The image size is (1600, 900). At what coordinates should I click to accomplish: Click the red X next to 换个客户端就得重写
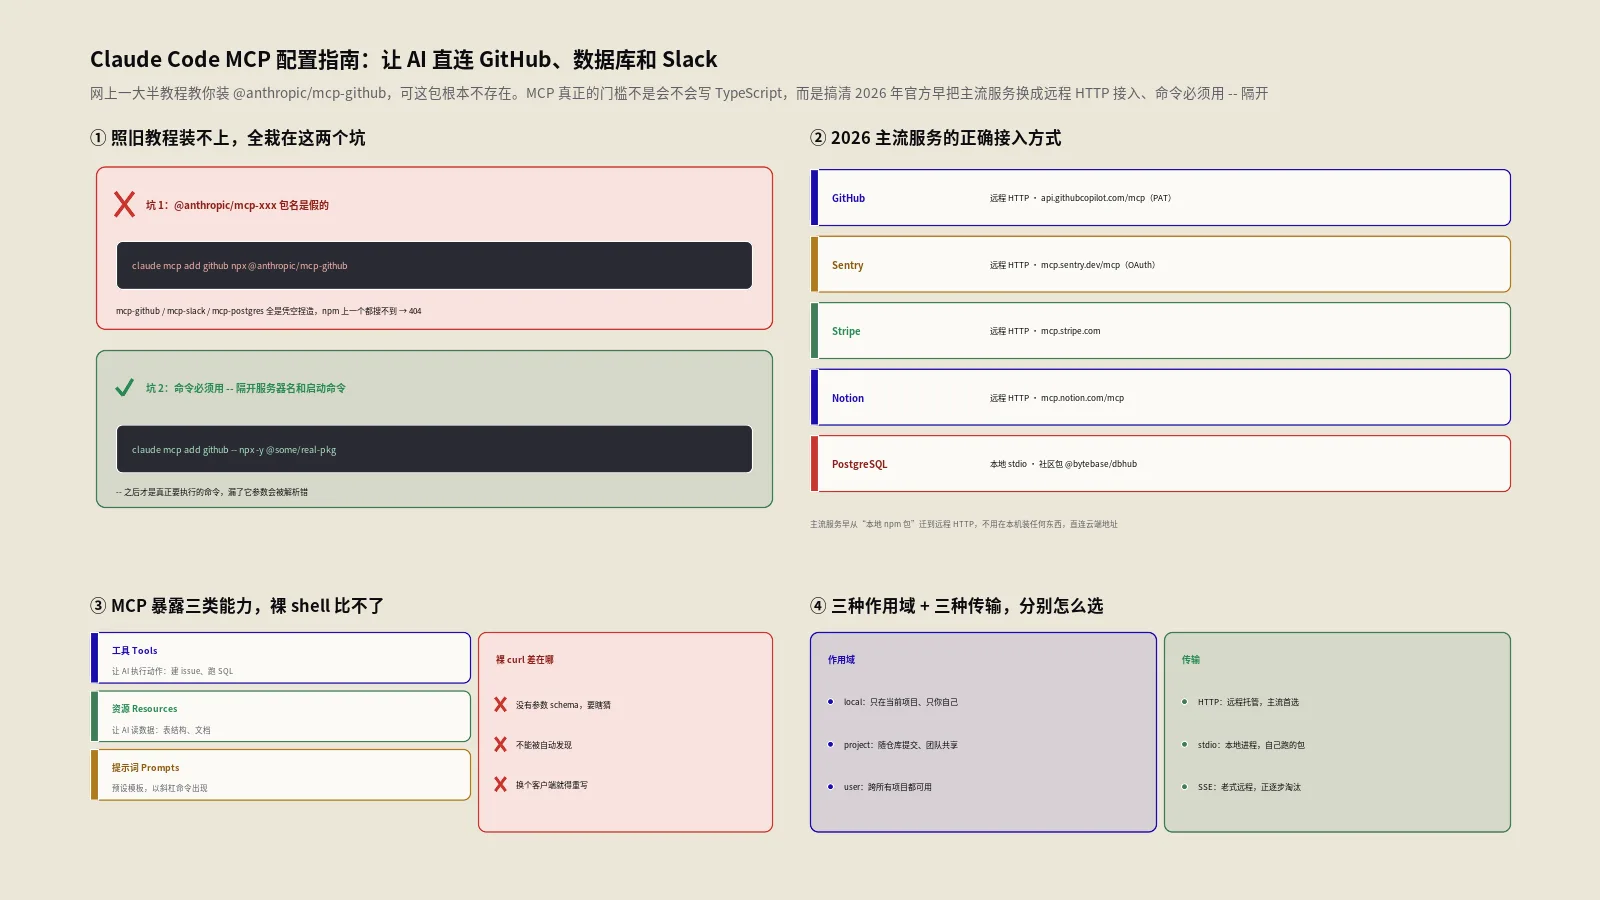coord(500,785)
